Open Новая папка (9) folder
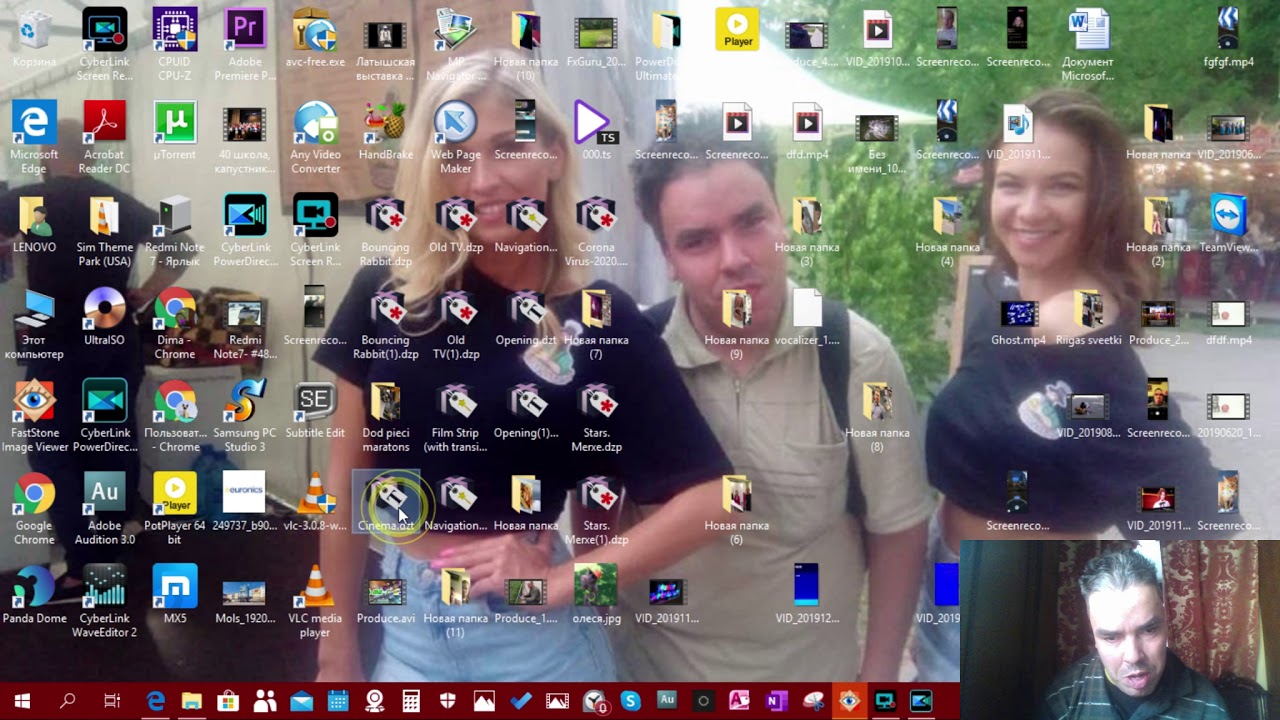 coord(737,322)
